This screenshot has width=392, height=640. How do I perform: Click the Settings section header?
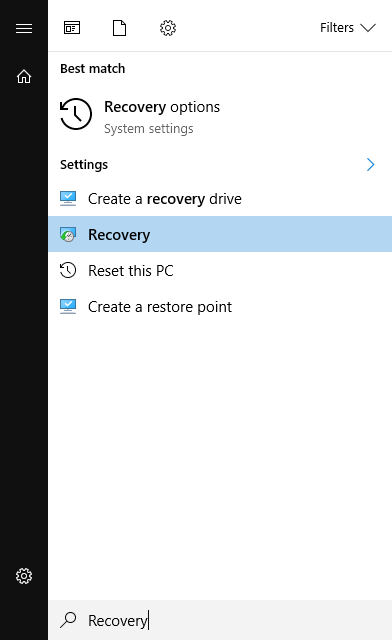[x=84, y=164]
